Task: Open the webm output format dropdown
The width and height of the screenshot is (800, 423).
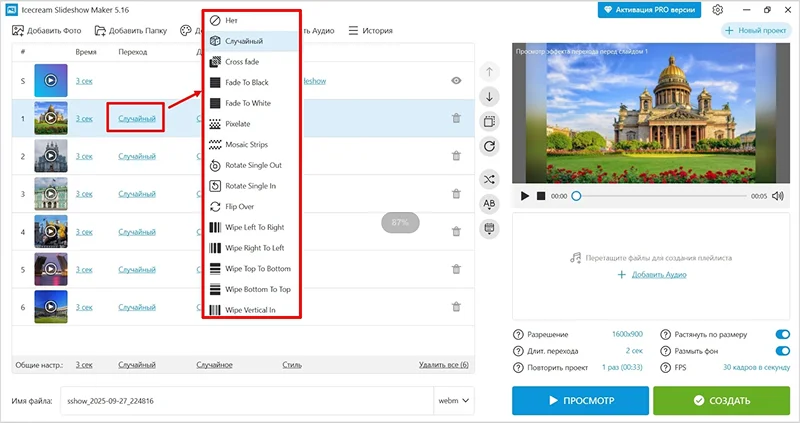Action: click(454, 401)
